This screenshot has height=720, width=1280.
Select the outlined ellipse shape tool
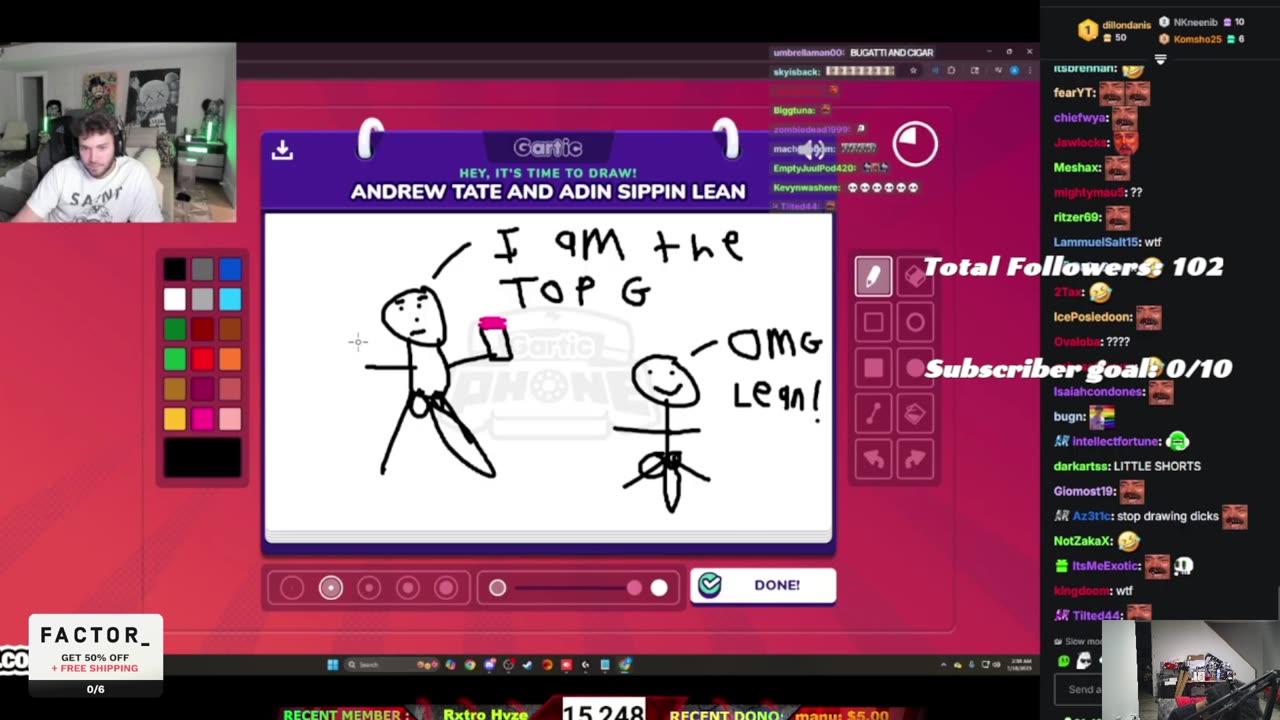(916, 322)
